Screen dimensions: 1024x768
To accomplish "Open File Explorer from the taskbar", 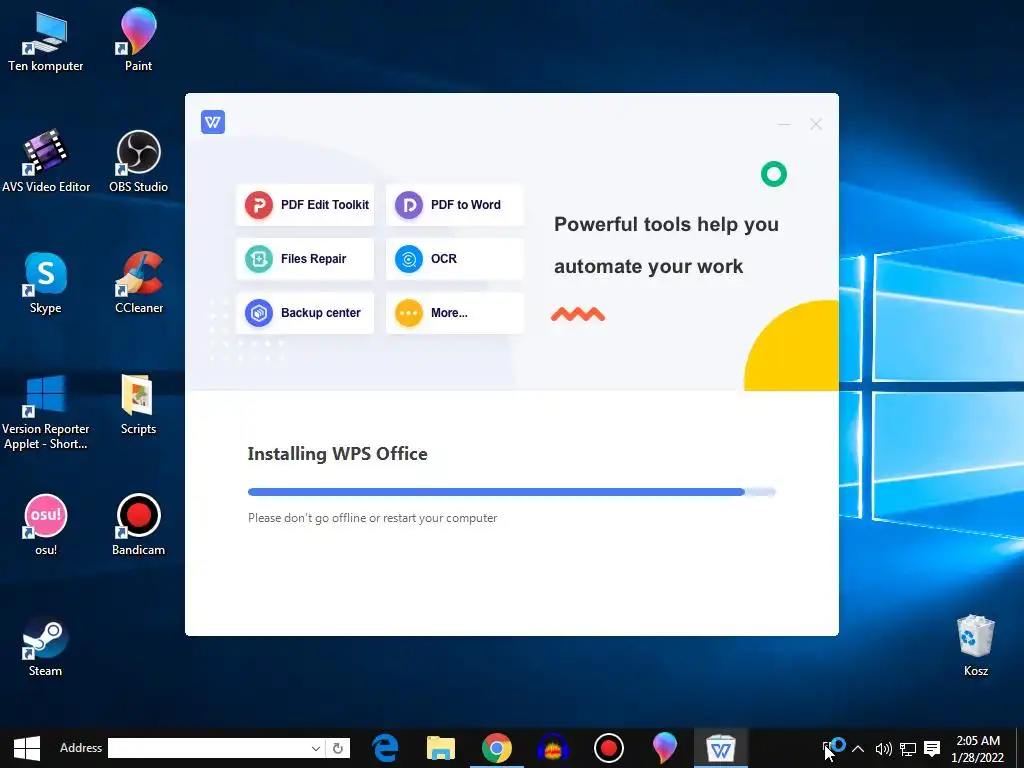I will [x=441, y=748].
